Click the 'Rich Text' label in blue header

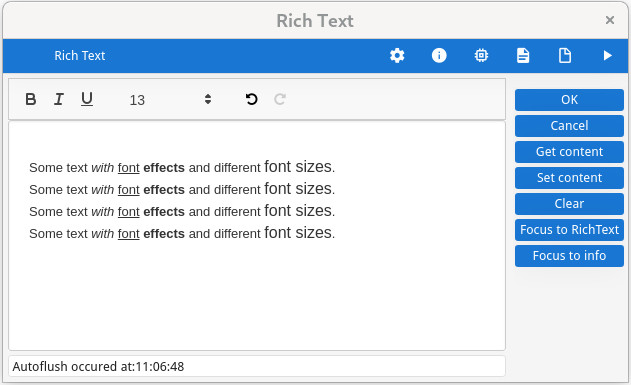80,56
